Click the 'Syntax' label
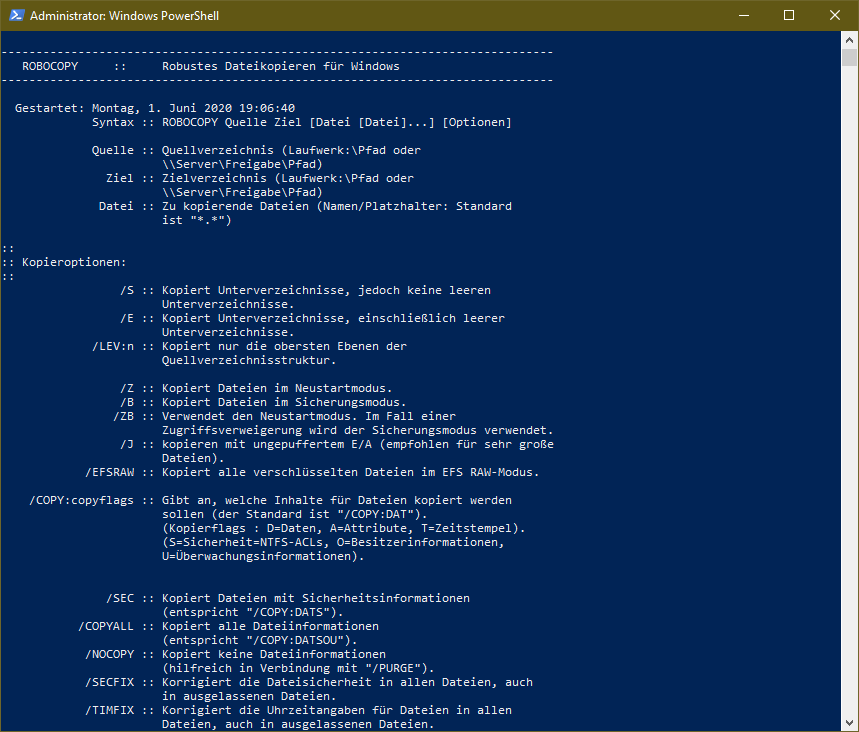Viewport: 859px width, 732px height. [x=113, y=122]
